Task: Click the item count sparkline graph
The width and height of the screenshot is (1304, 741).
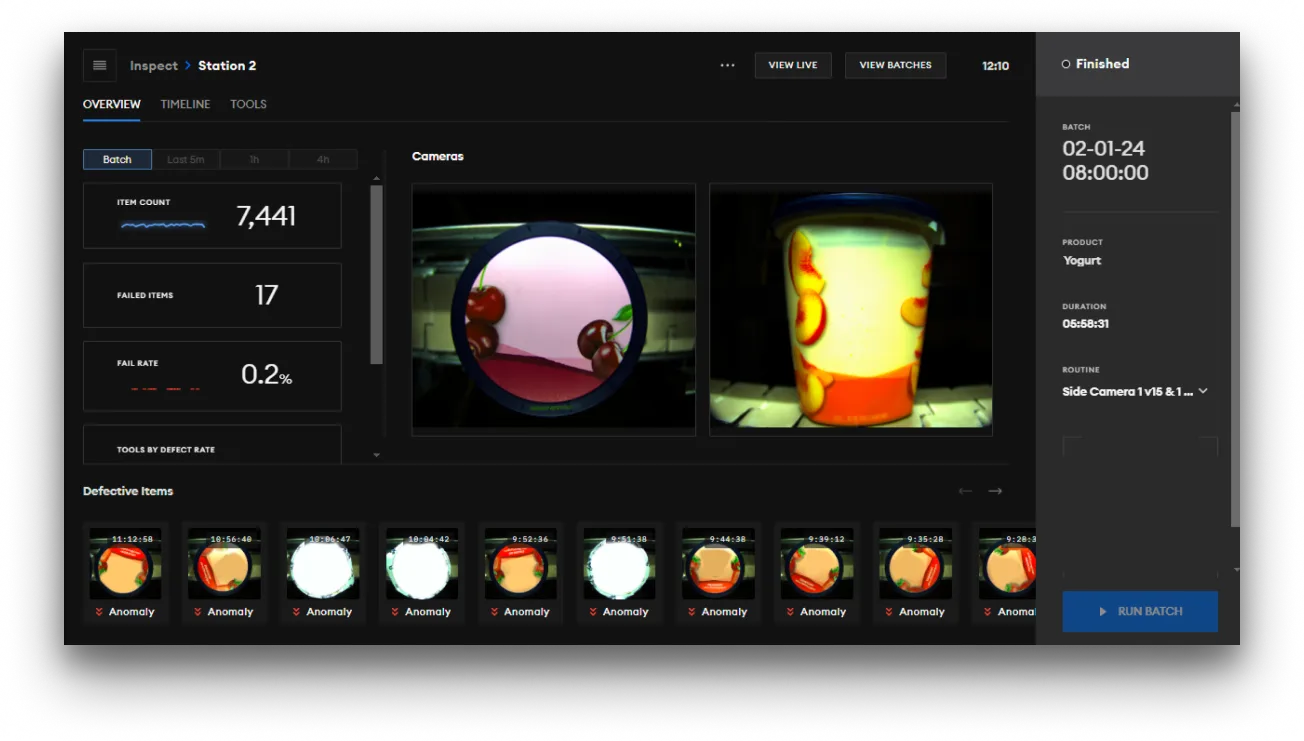Action: (x=163, y=226)
